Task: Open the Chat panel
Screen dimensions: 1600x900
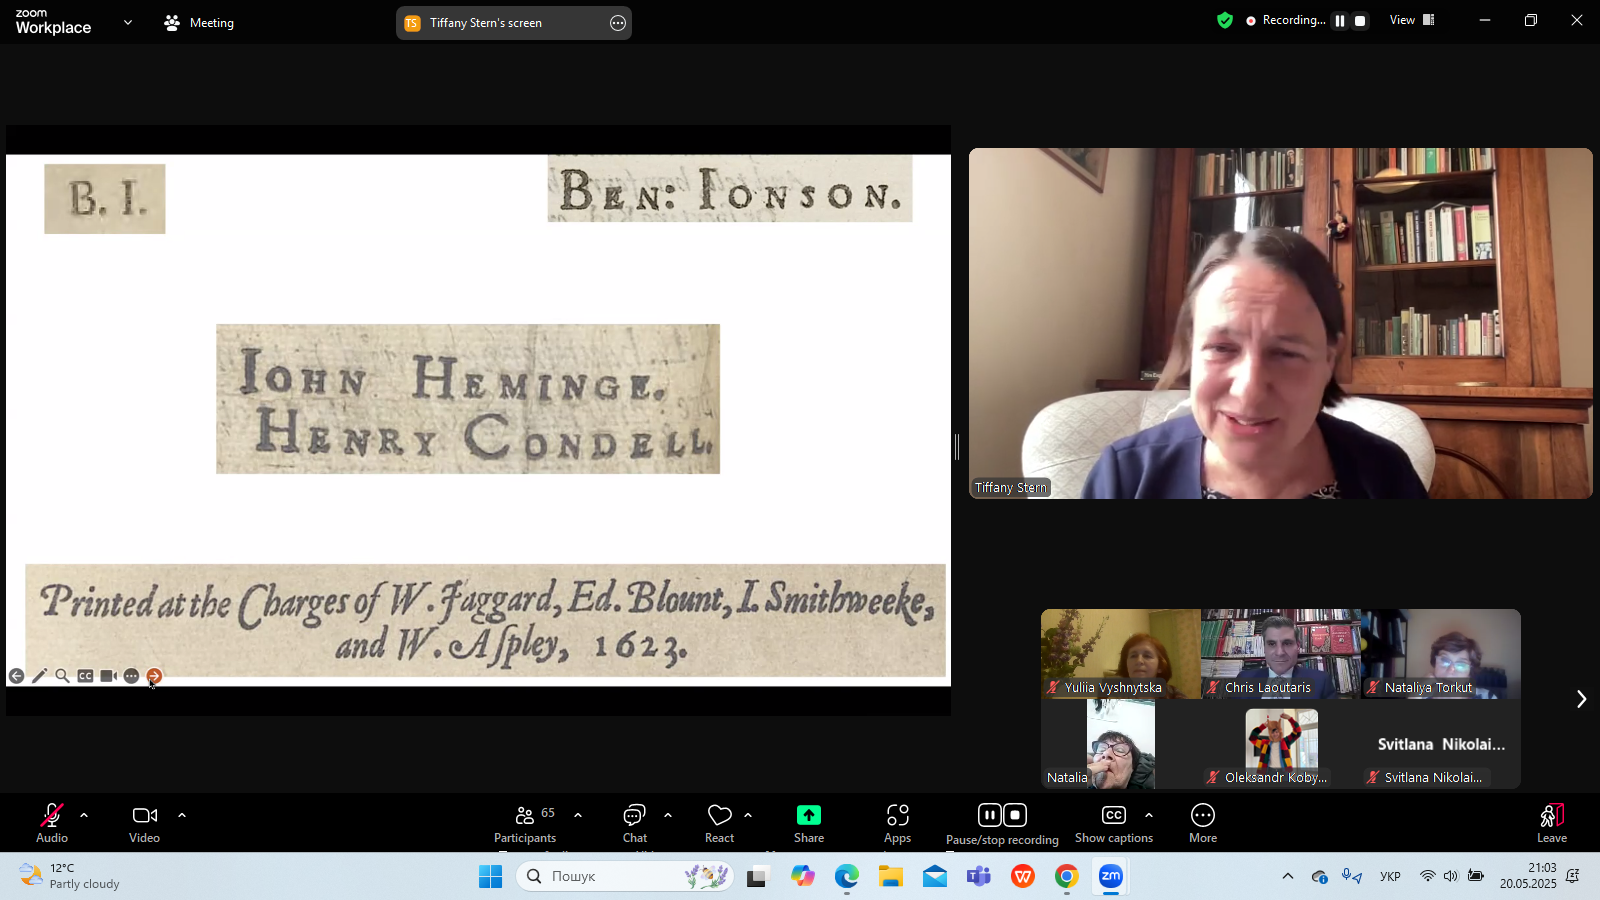Action: (635, 823)
